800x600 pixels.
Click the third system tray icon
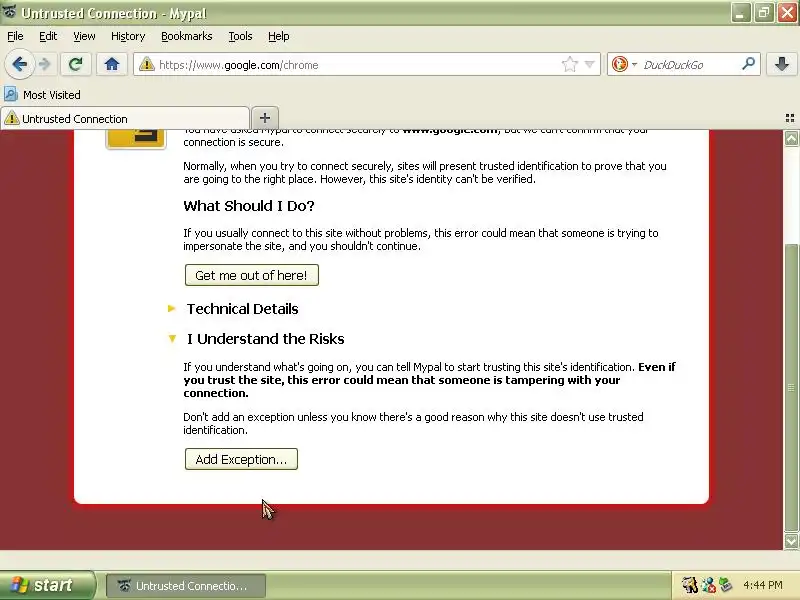726,585
